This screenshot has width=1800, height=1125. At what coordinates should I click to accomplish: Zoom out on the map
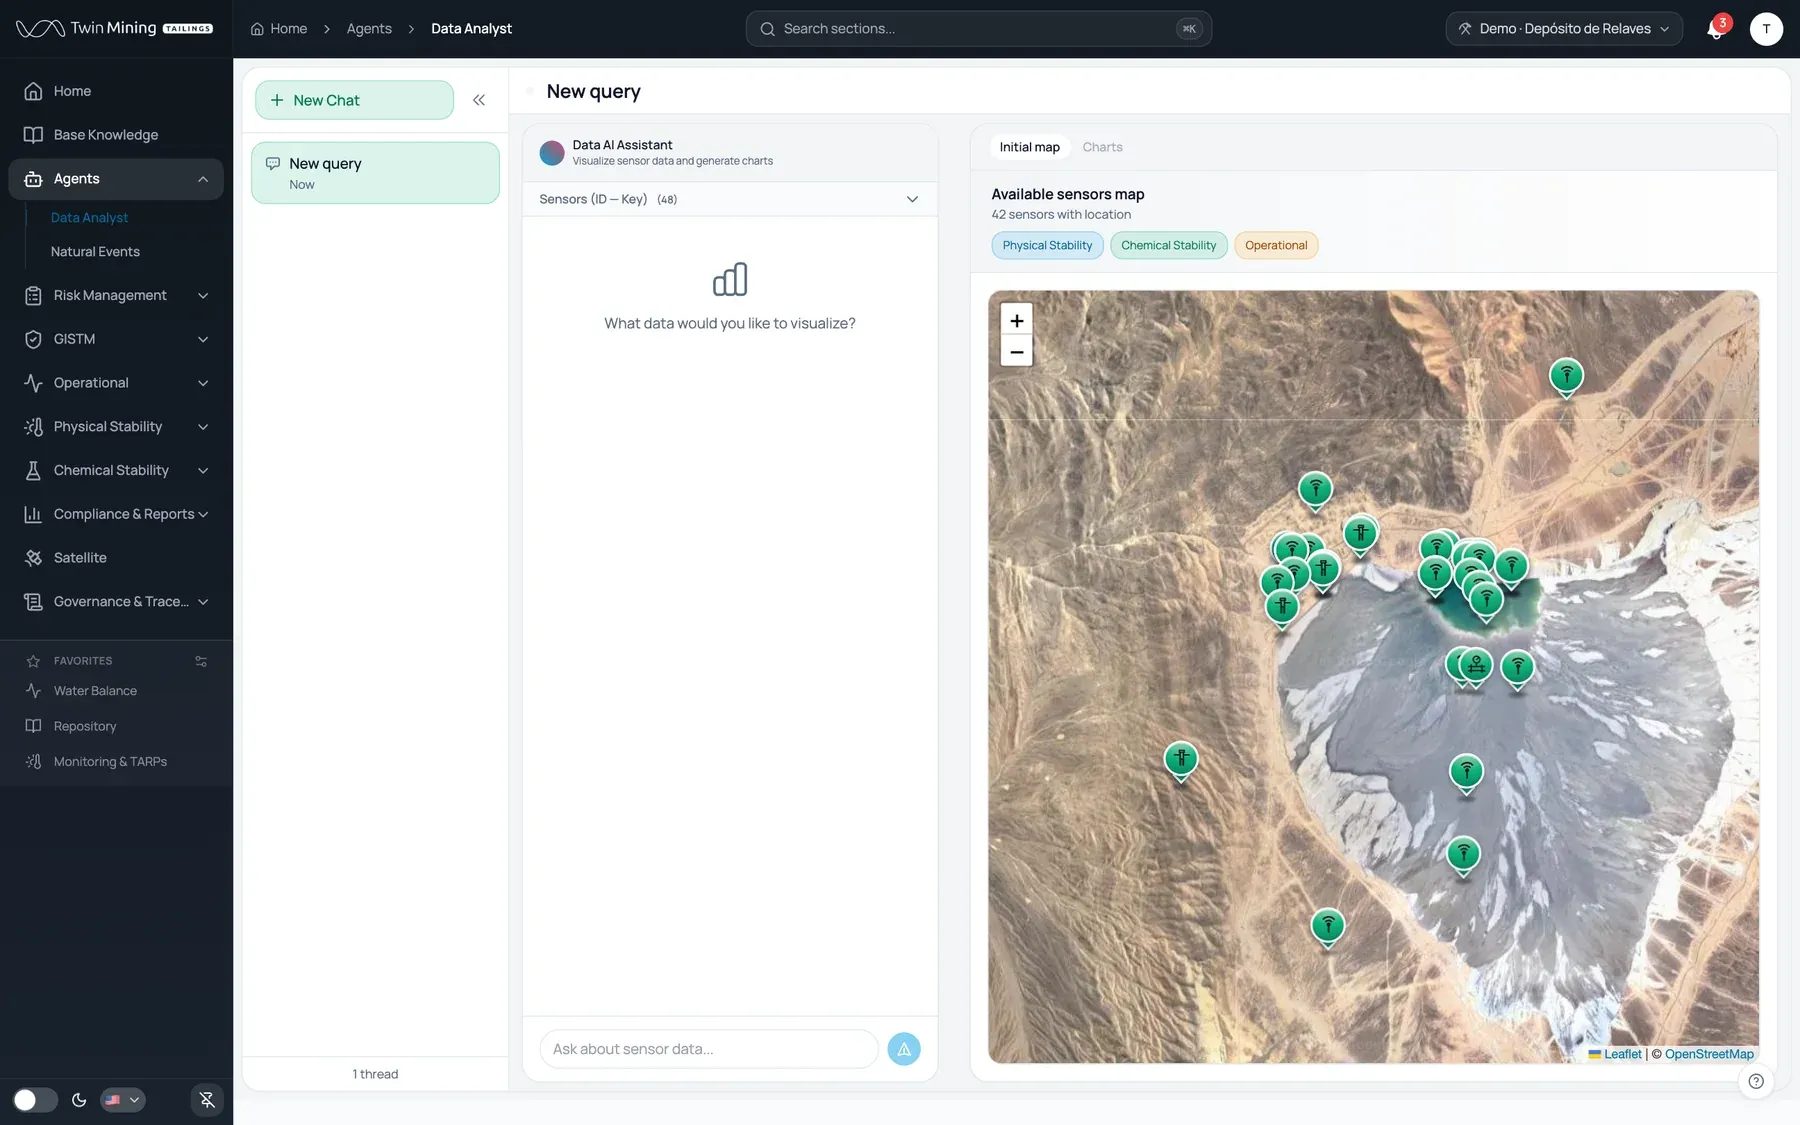click(1017, 352)
